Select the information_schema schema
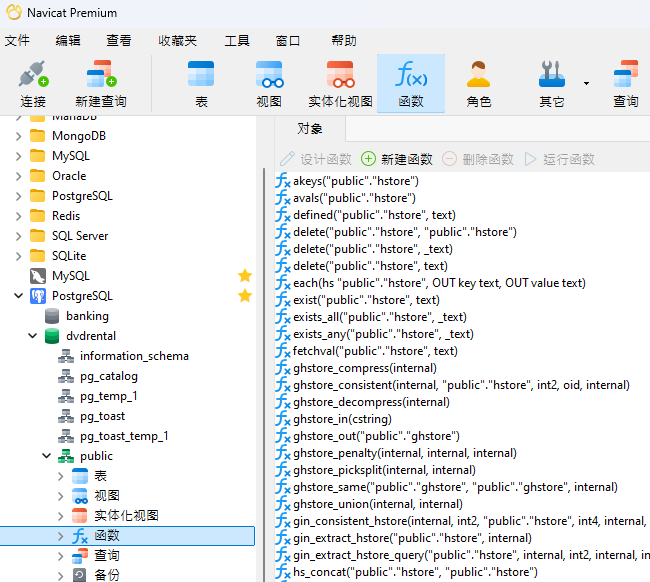The image size is (650, 582). pos(134,356)
